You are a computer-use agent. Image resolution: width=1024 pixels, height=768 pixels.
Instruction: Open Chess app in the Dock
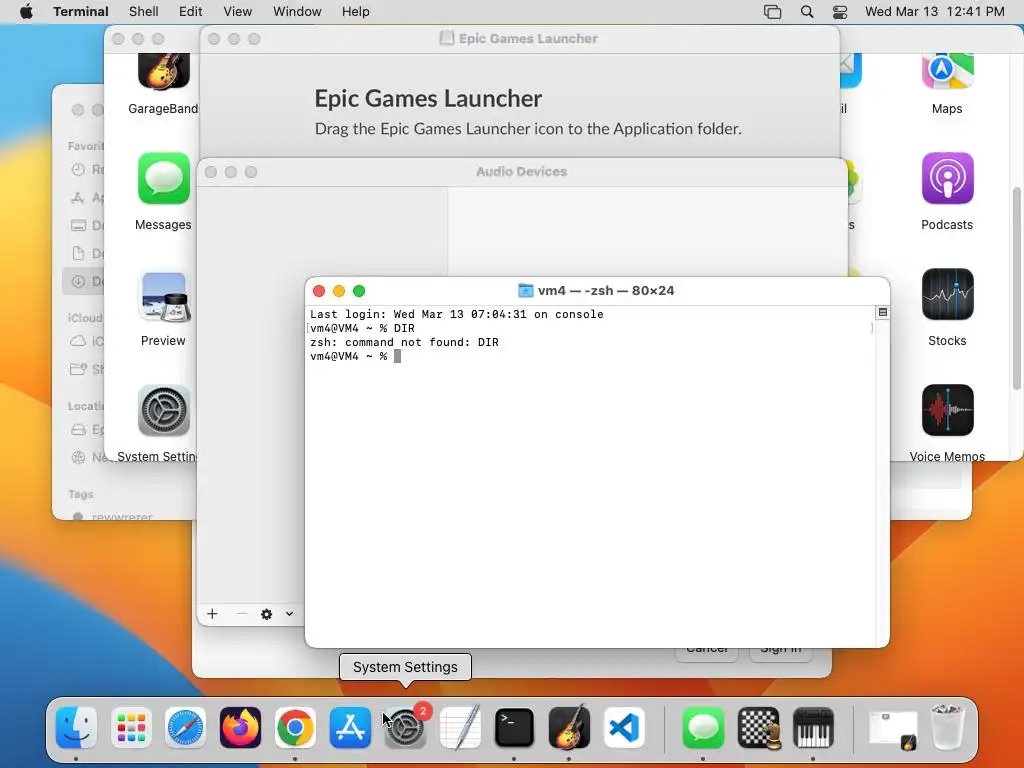pos(758,728)
